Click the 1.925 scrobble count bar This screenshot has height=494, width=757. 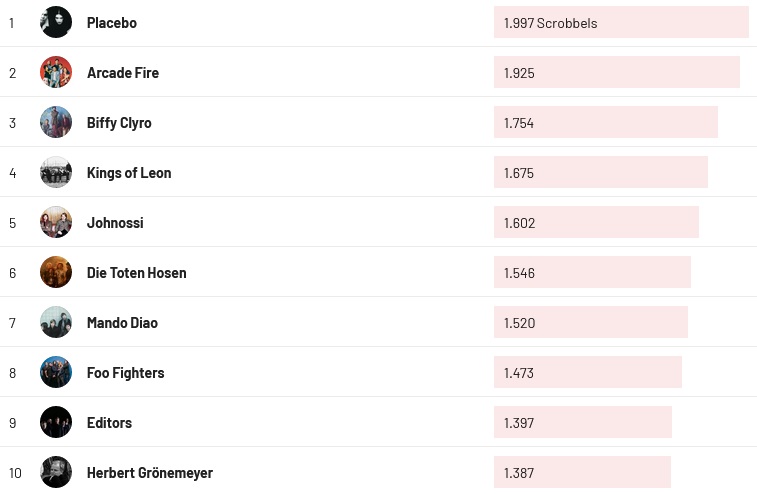pyautogui.click(x=616, y=72)
